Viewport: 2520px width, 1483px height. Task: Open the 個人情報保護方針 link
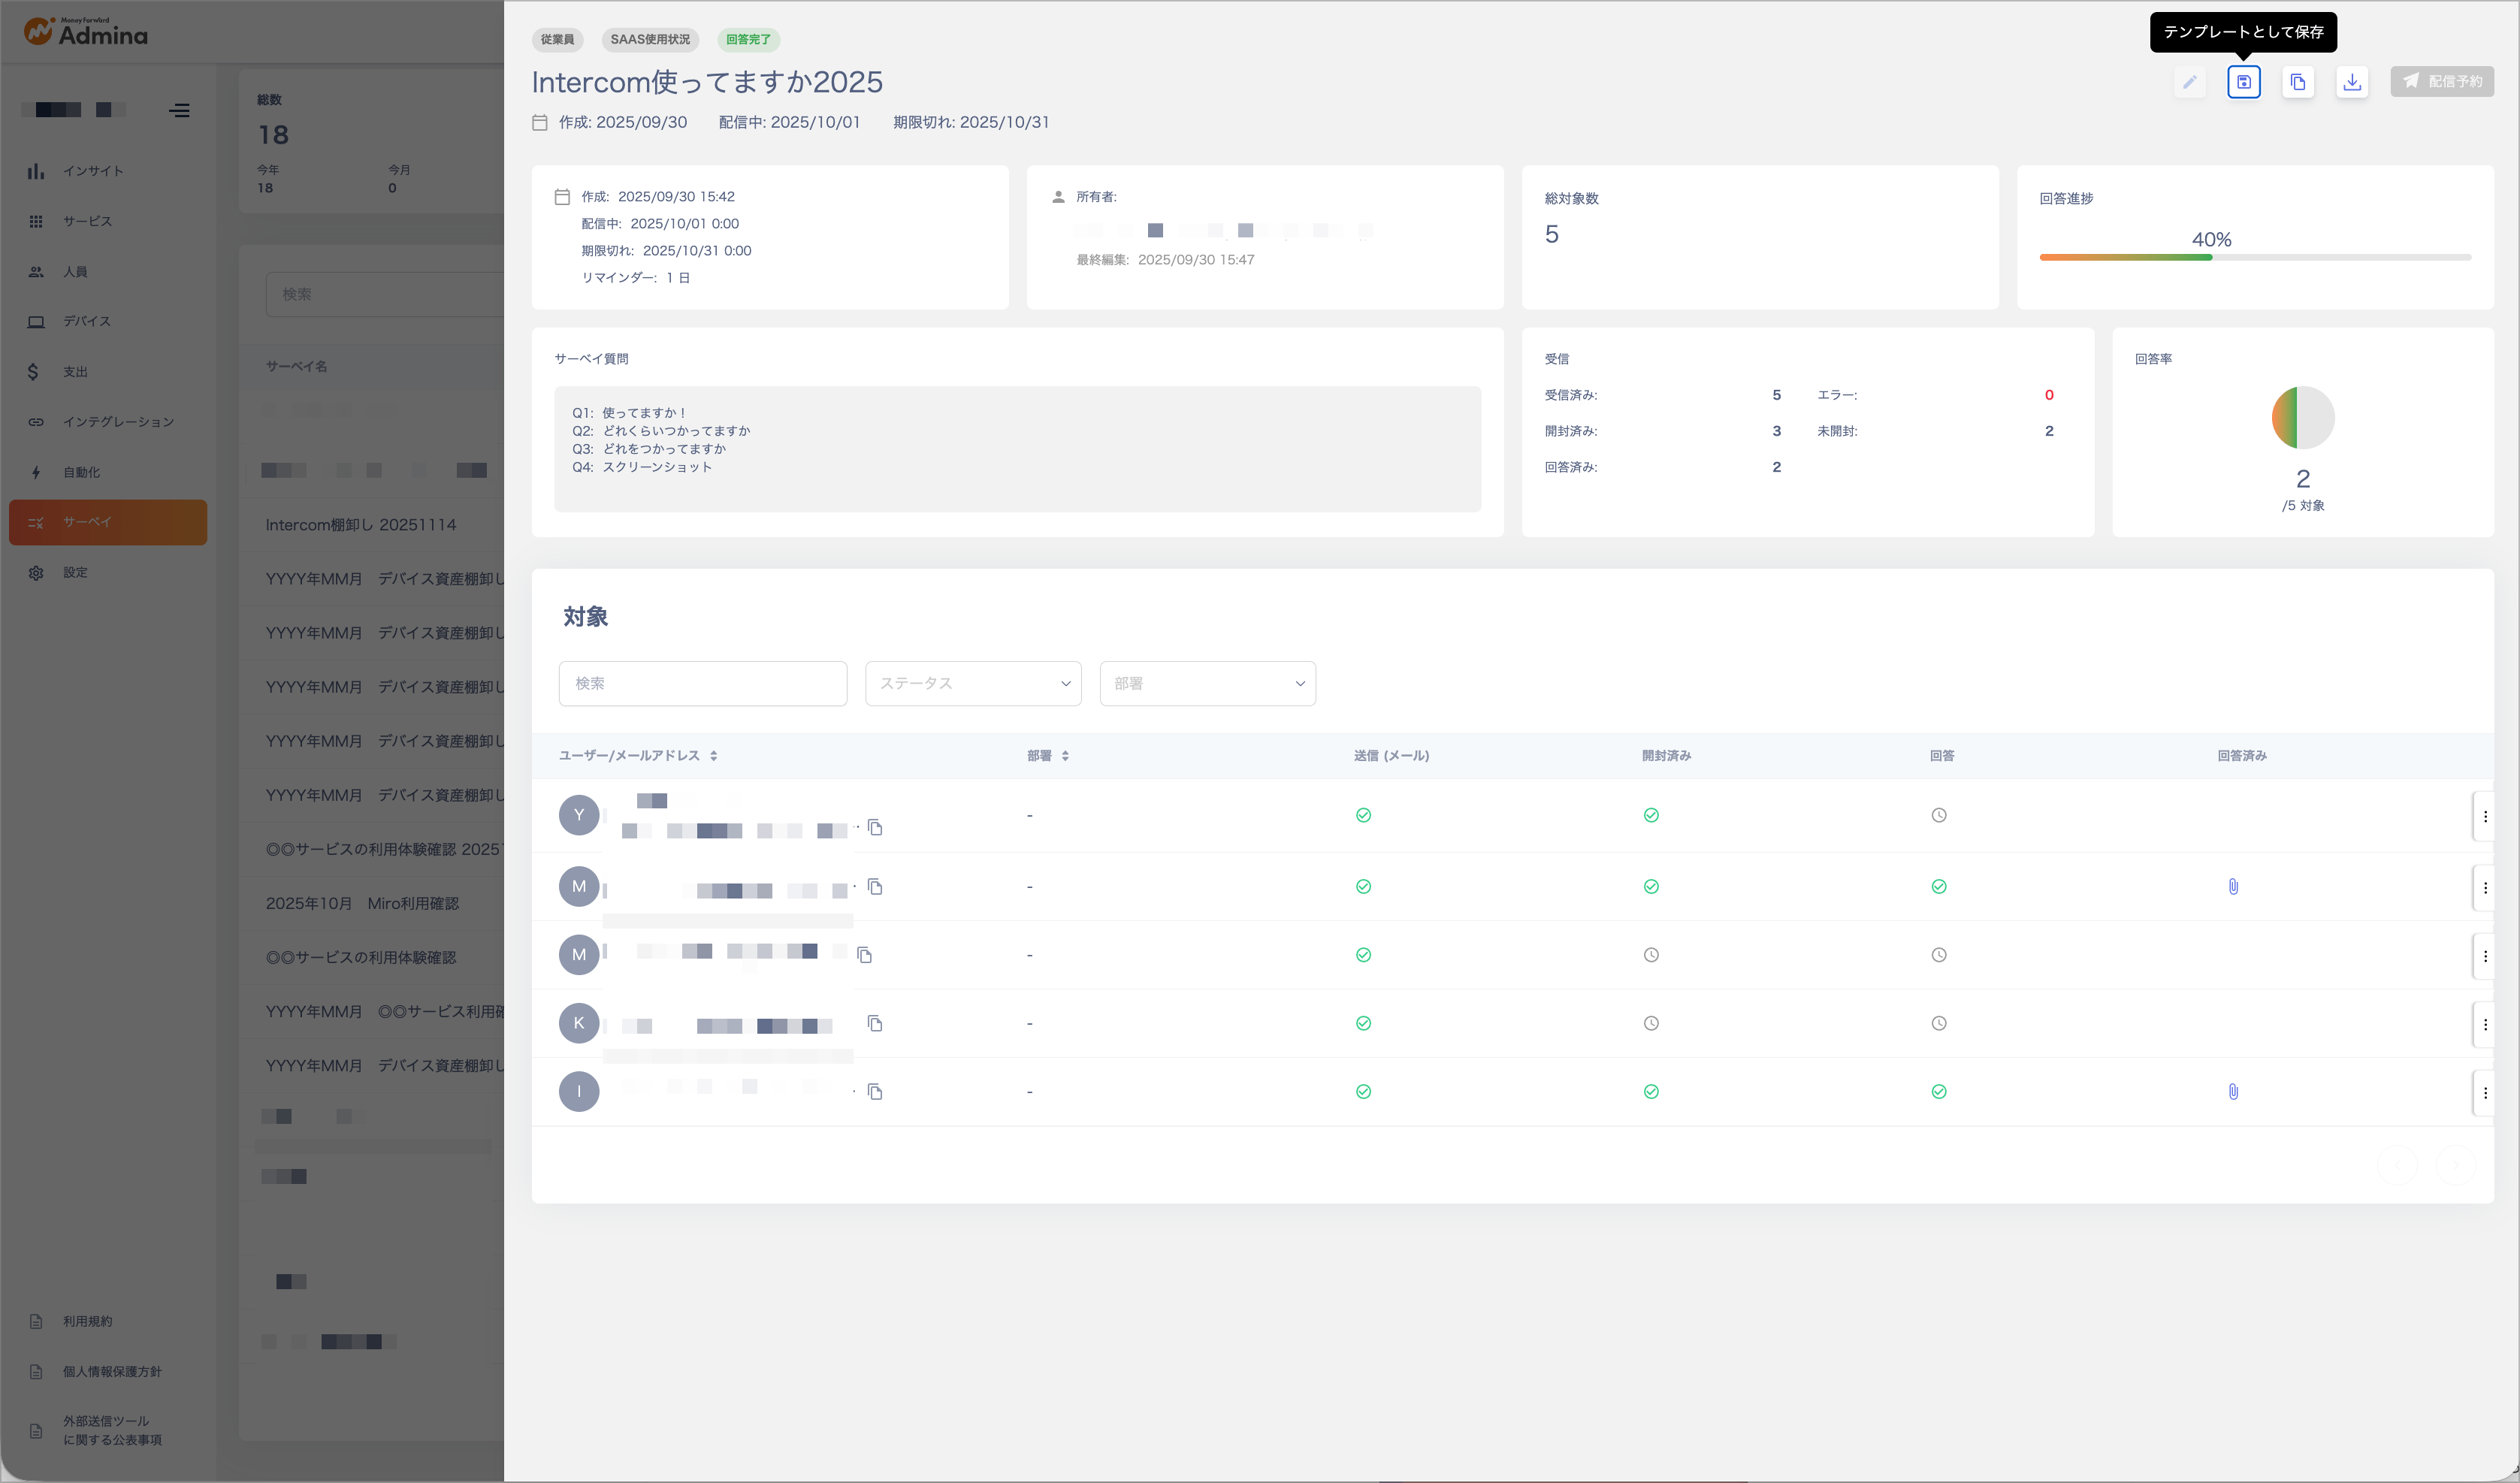tap(111, 1372)
